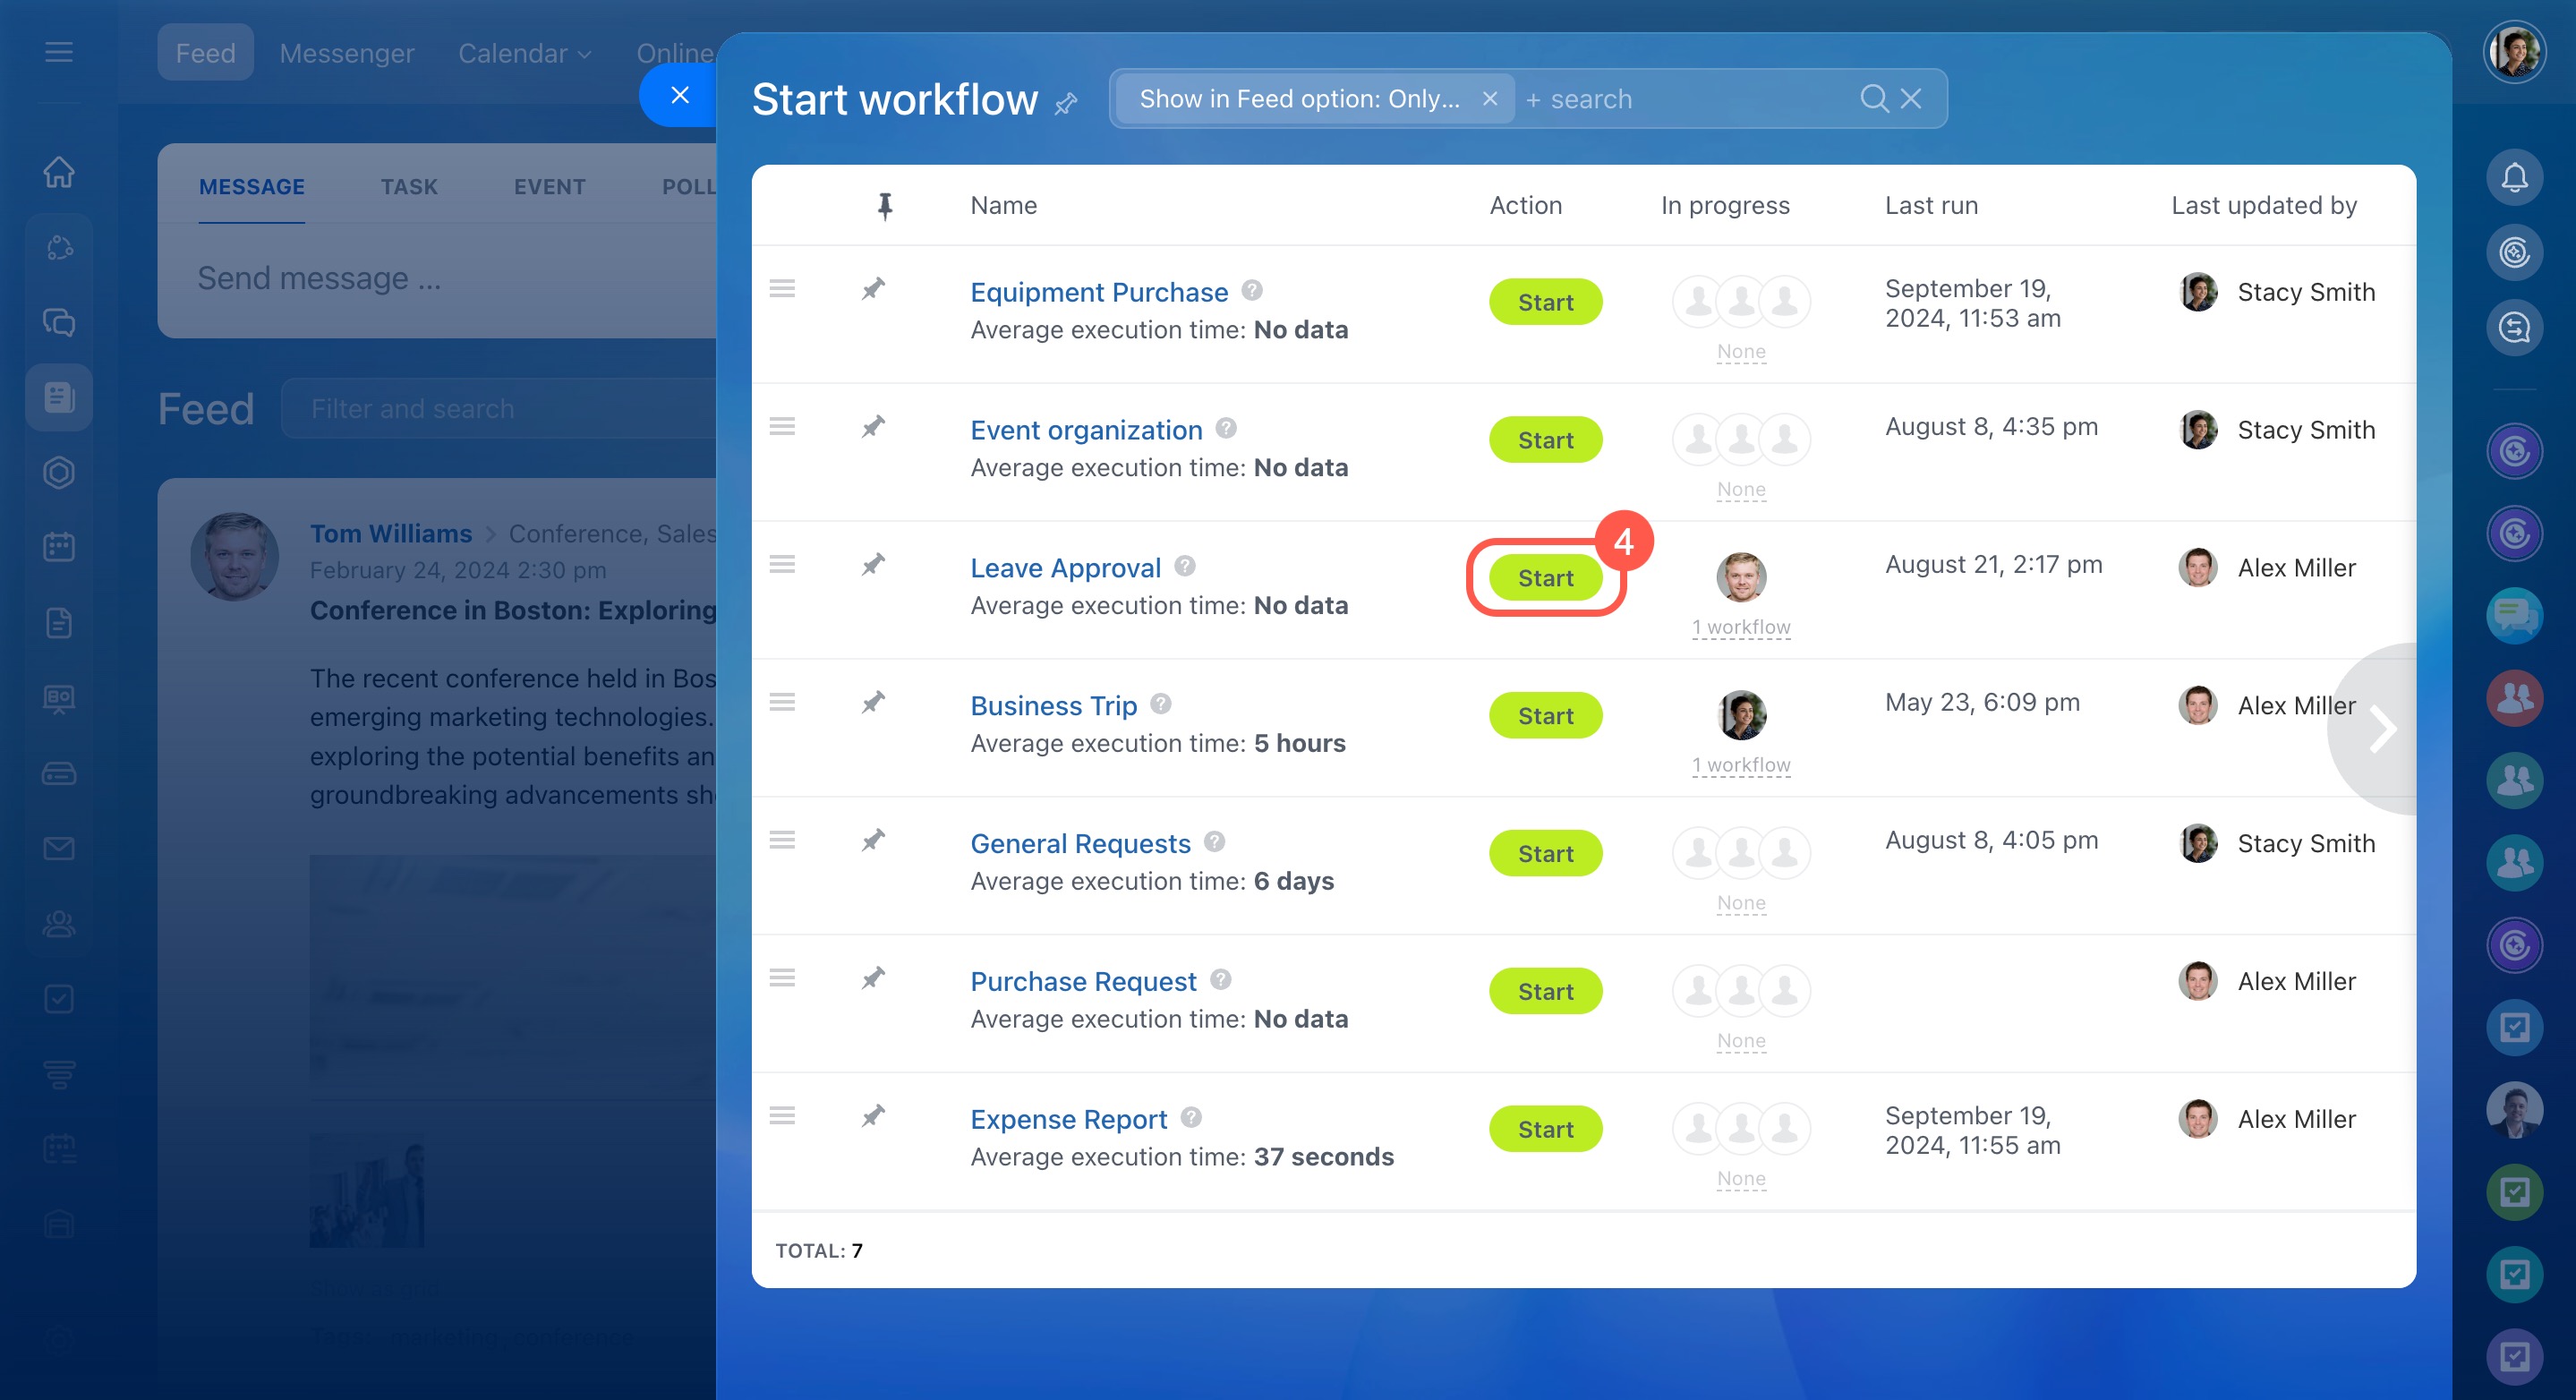
Task: Open the Purchase Request workflow link
Action: point(1083,981)
